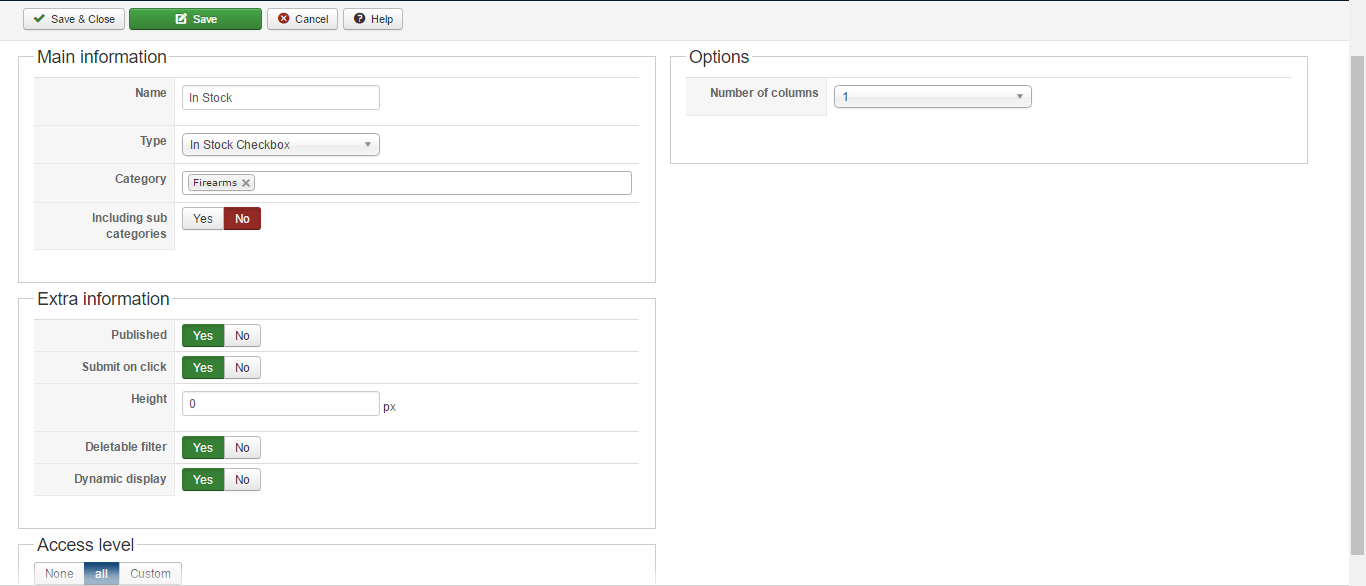Disable Dynamic display with No
The height and width of the screenshot is (586, 1366).
click(242, 480)
